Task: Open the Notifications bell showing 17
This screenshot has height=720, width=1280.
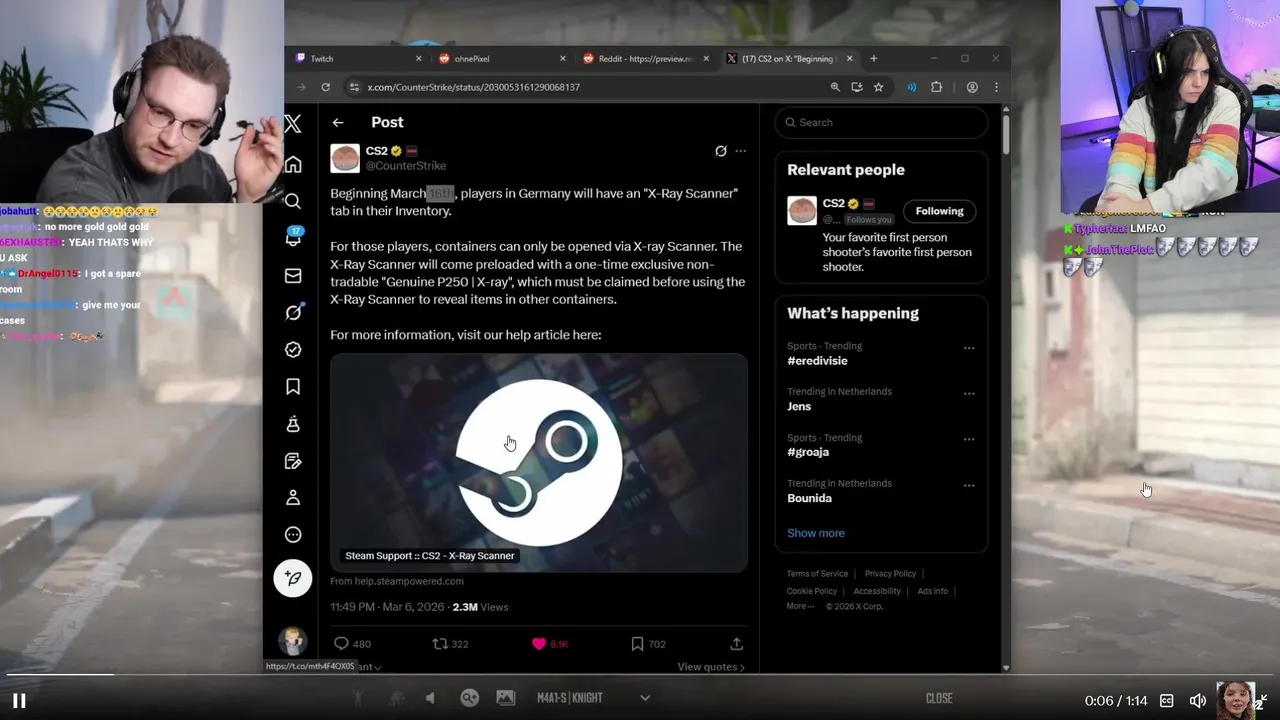Action: [293, 238]
